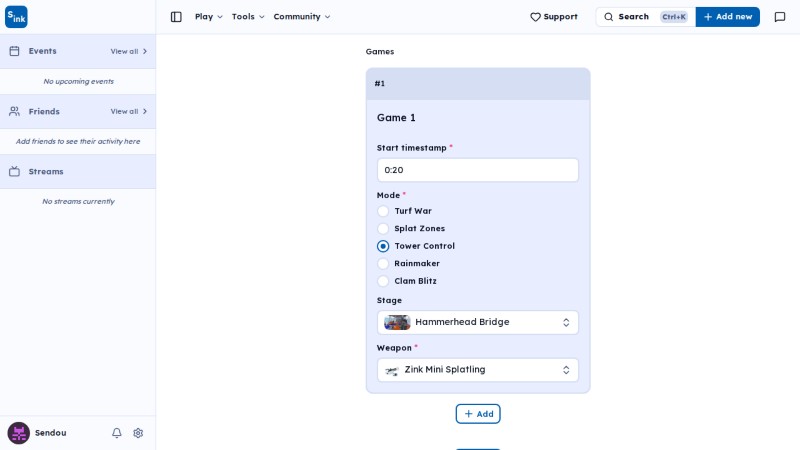Select Turf War mode

(x=383, y=211)
